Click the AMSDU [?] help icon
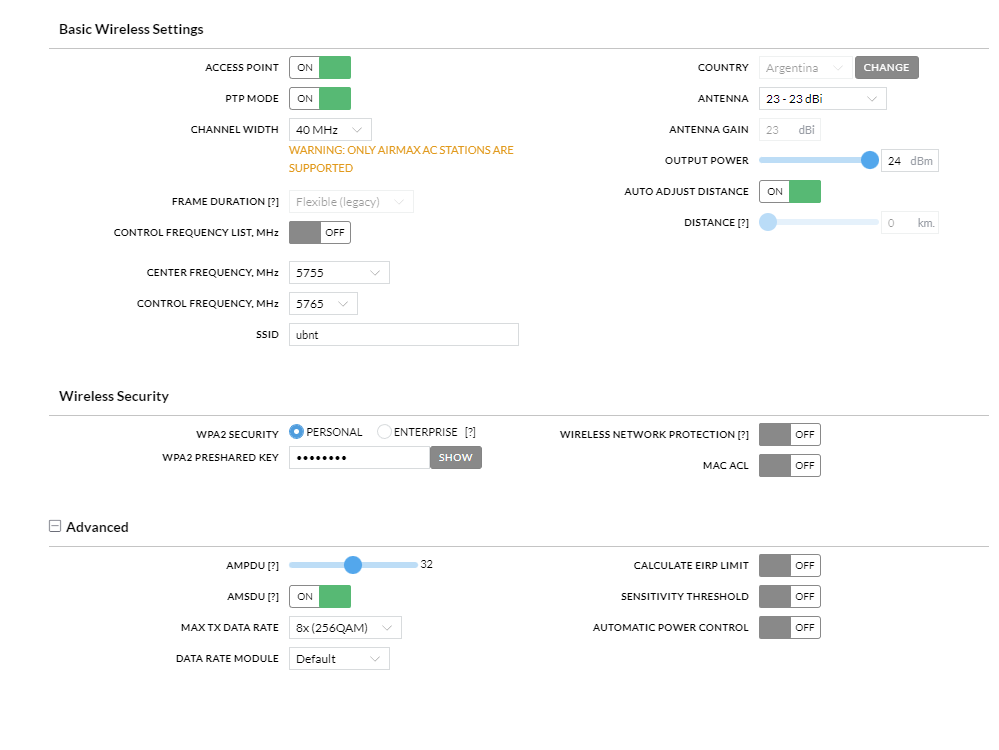This screenshot has width=999, height=750. [x=272, y=597]
